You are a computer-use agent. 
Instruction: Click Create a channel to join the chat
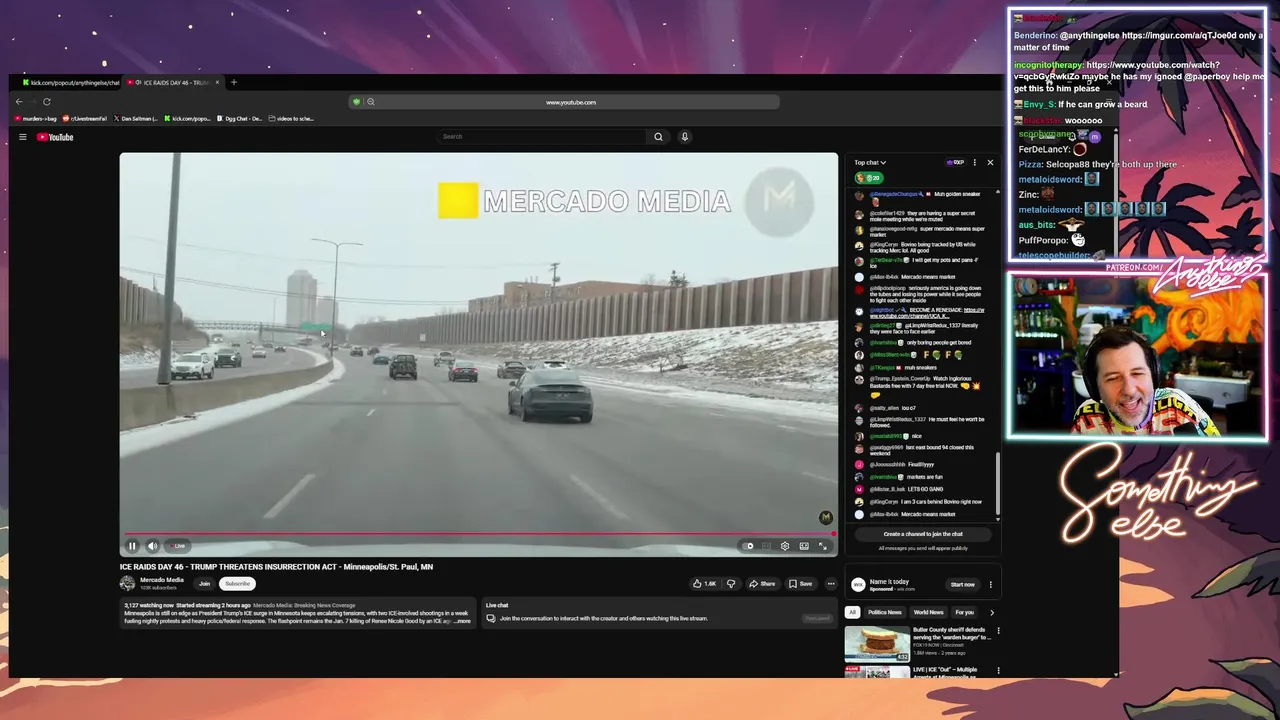(923, 534)
